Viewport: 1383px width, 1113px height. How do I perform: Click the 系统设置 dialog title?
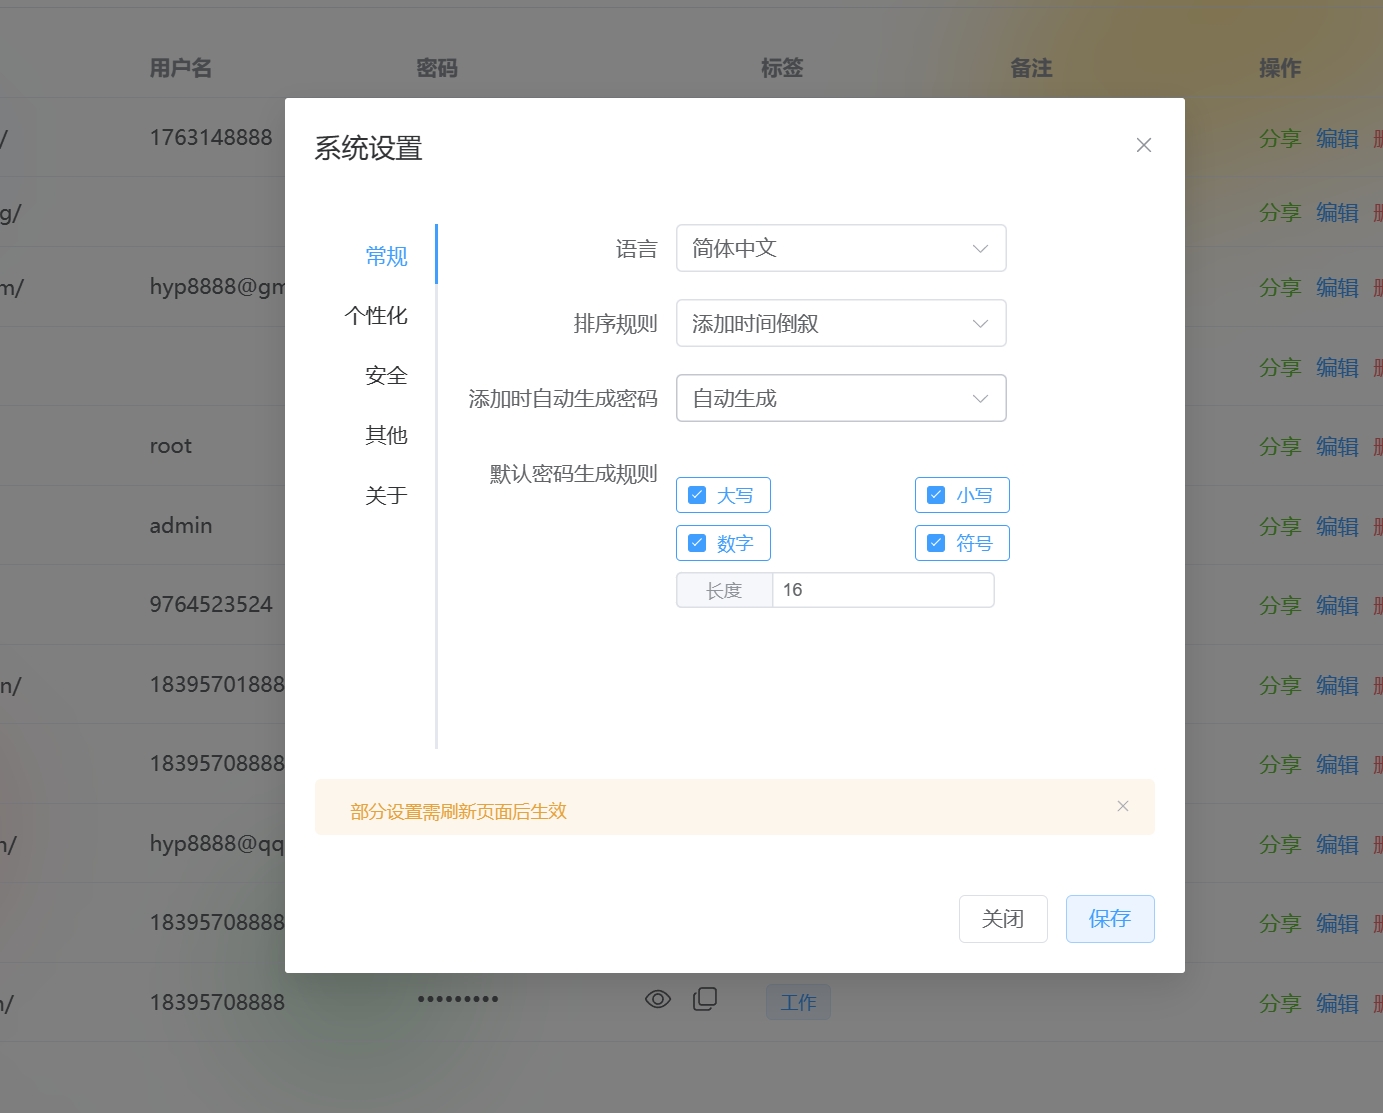pyautogui.click(x=368, y=148)
